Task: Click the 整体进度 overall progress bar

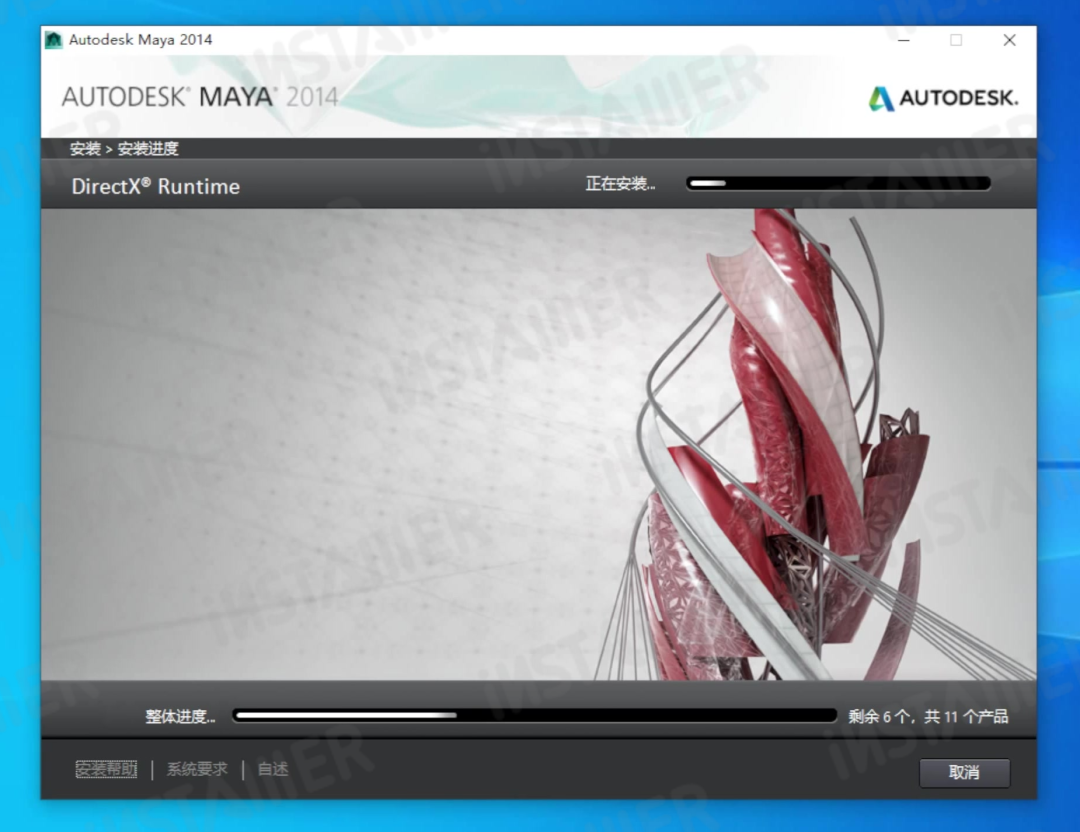Action: pyautogui.click(x=534, y=716)
